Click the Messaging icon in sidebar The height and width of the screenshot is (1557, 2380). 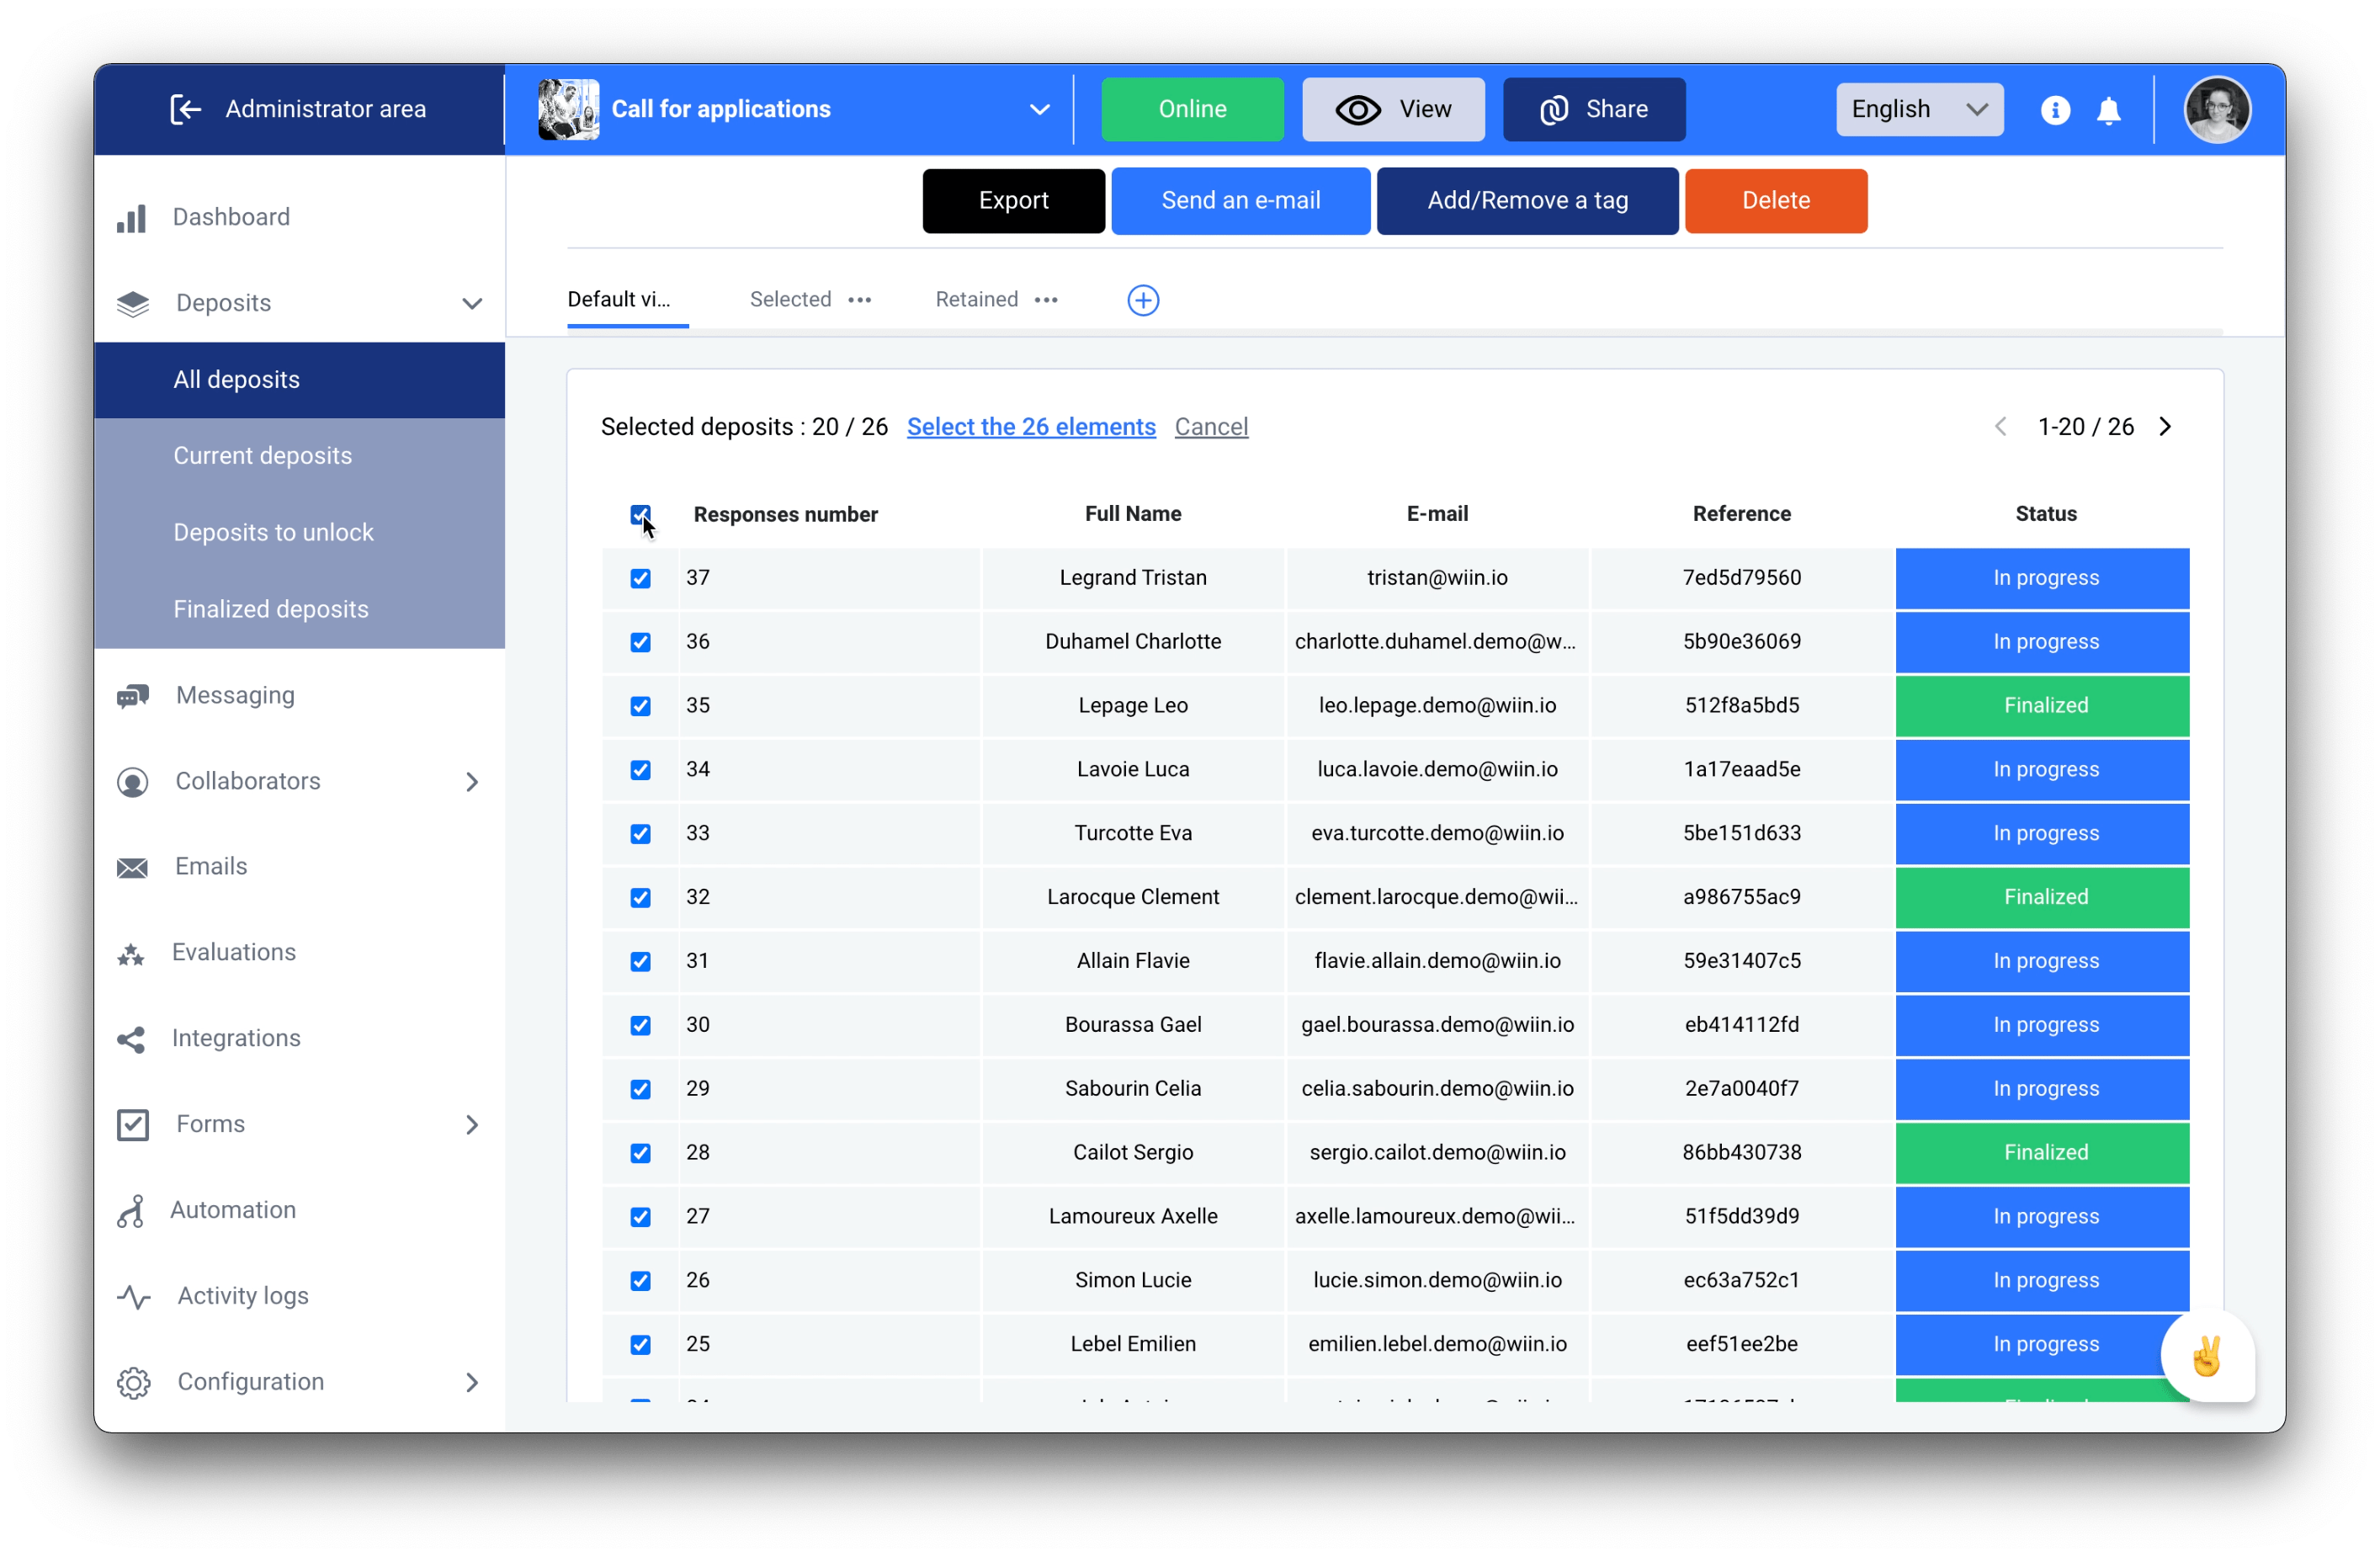(135, 695)
